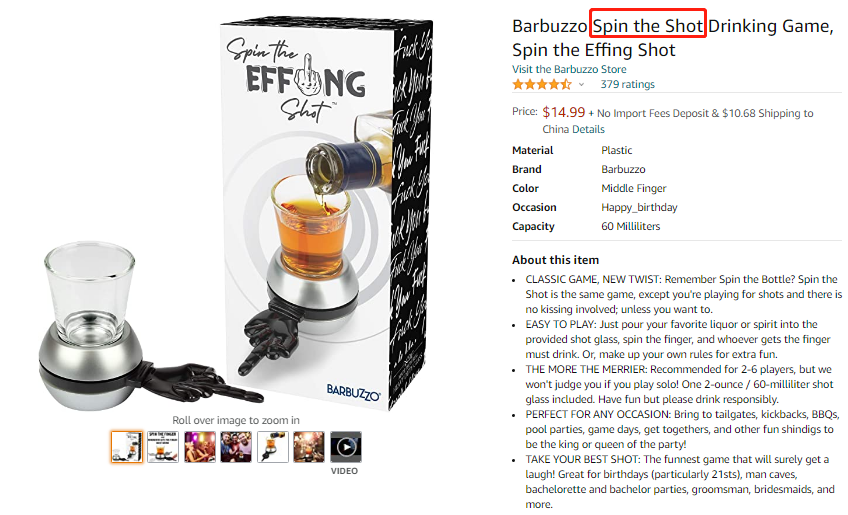This screenshot has height=515, width=848.
Task: Click the $14.99 price
Action: 563,112
